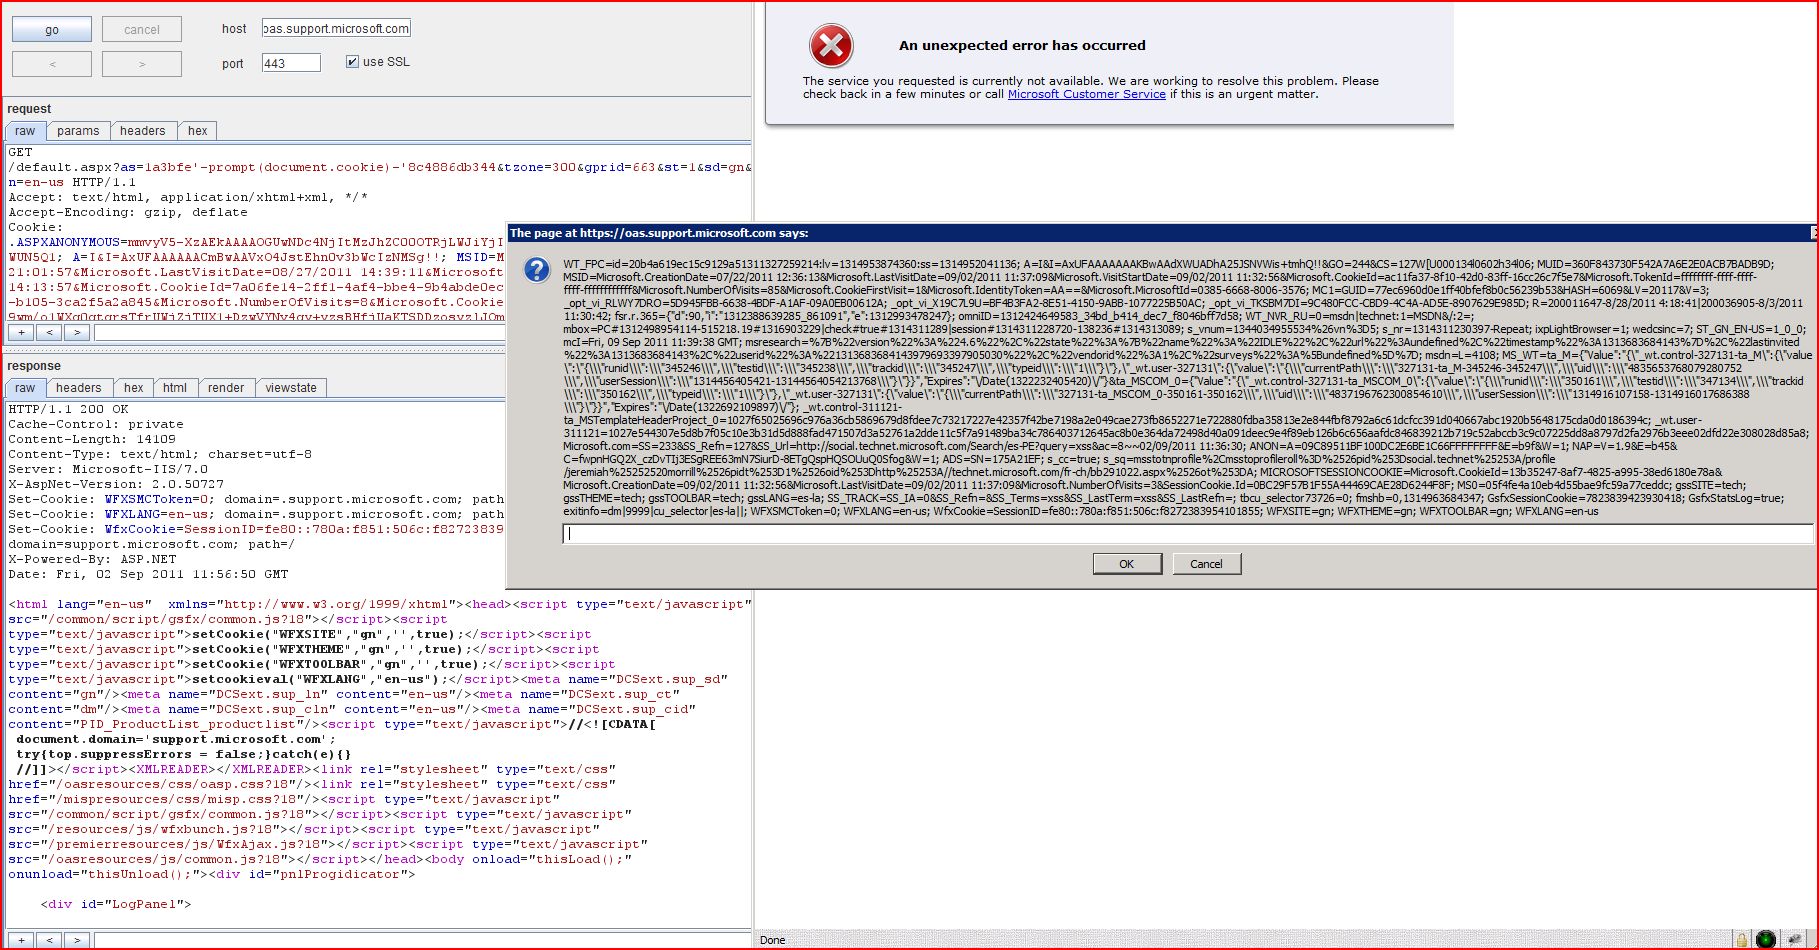1819x950 pixels.
Task: Go to previous request in history
Action: 52,64
